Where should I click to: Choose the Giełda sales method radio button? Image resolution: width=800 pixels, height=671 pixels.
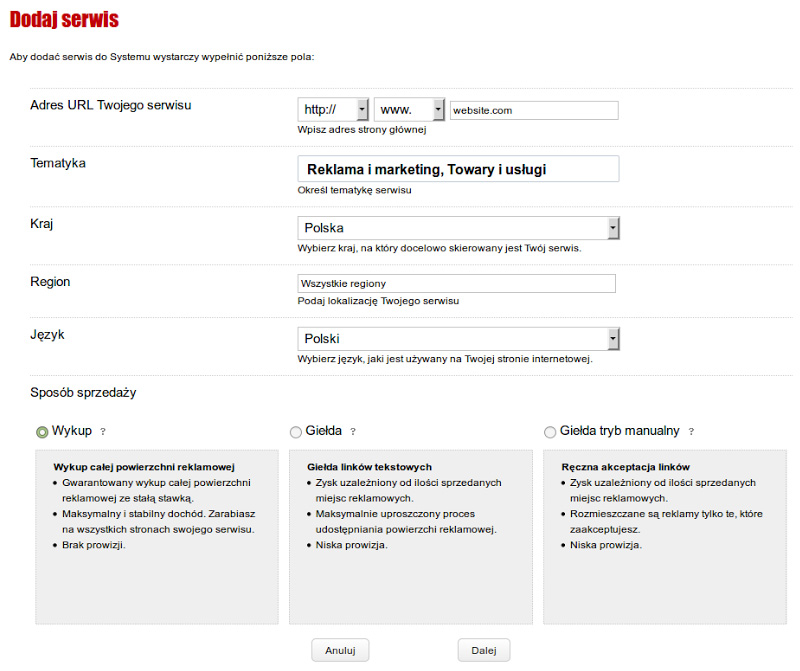pos(295,432)
